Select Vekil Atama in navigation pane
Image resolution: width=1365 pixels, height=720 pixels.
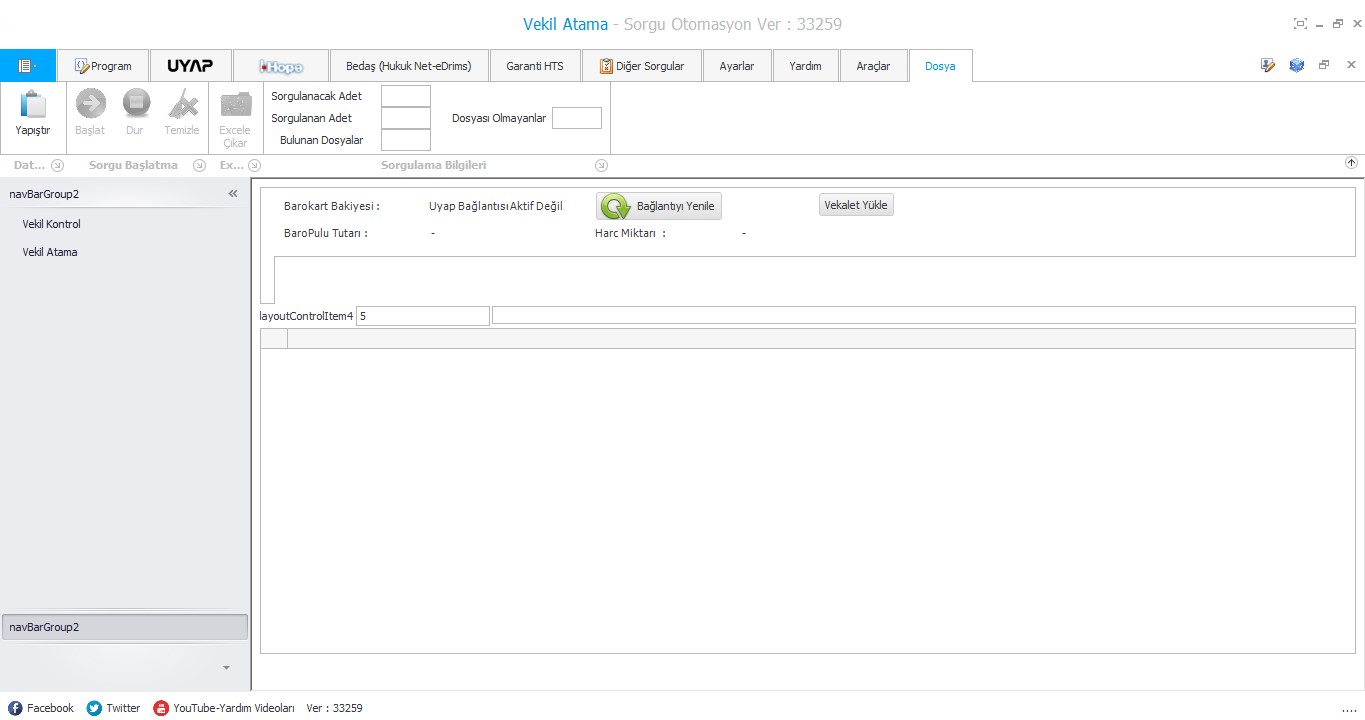click(50, 252)
